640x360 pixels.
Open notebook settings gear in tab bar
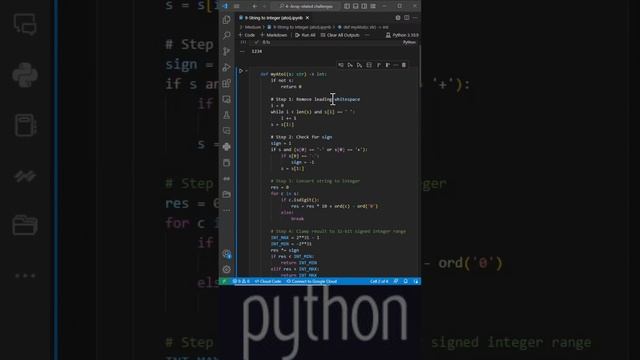(398, 18)
